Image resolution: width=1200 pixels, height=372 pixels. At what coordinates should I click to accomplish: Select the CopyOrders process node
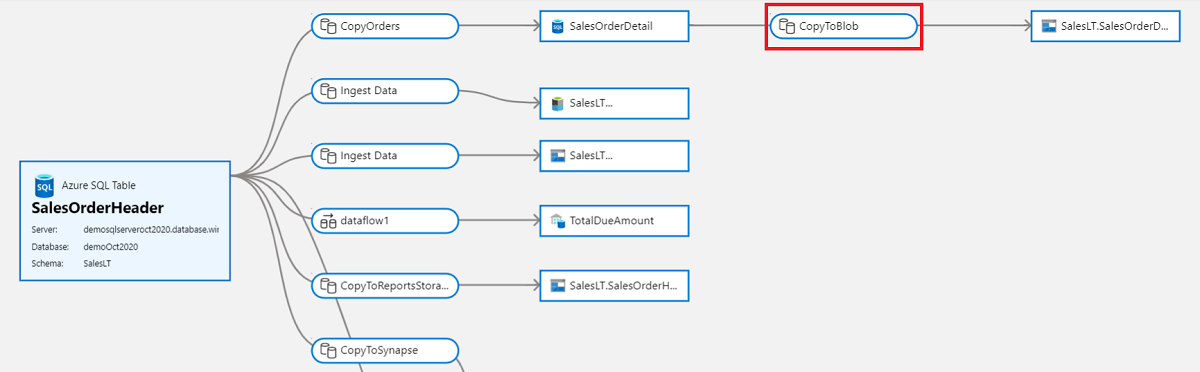tap(385, 27)
